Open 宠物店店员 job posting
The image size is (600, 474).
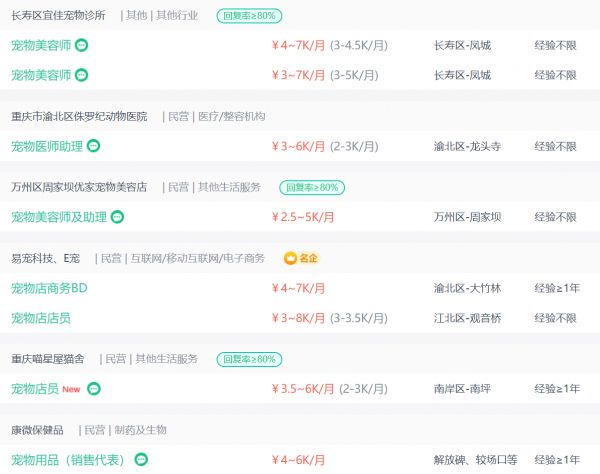pyautogui.click(x=41, y=318)
